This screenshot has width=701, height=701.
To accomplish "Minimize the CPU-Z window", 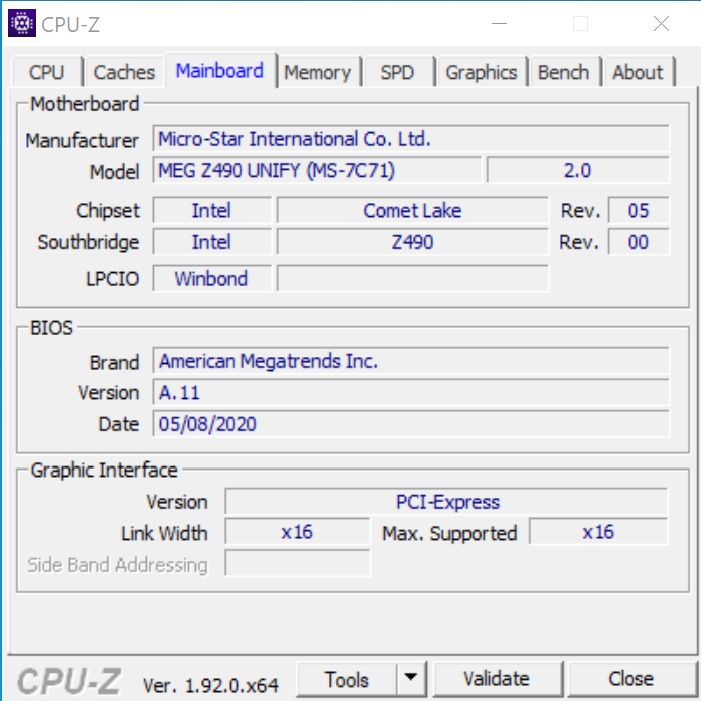I will point(499,23).
